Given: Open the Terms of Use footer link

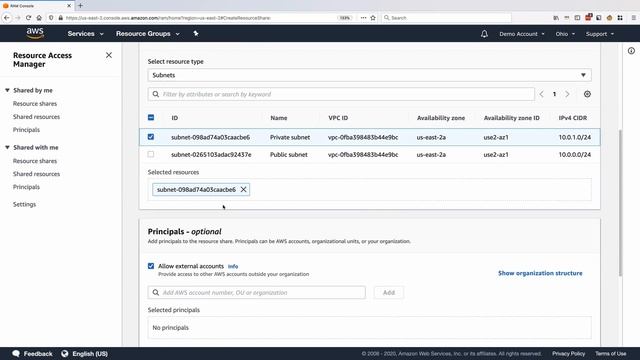Looking at the screenshot, I should tap(610, 353).
